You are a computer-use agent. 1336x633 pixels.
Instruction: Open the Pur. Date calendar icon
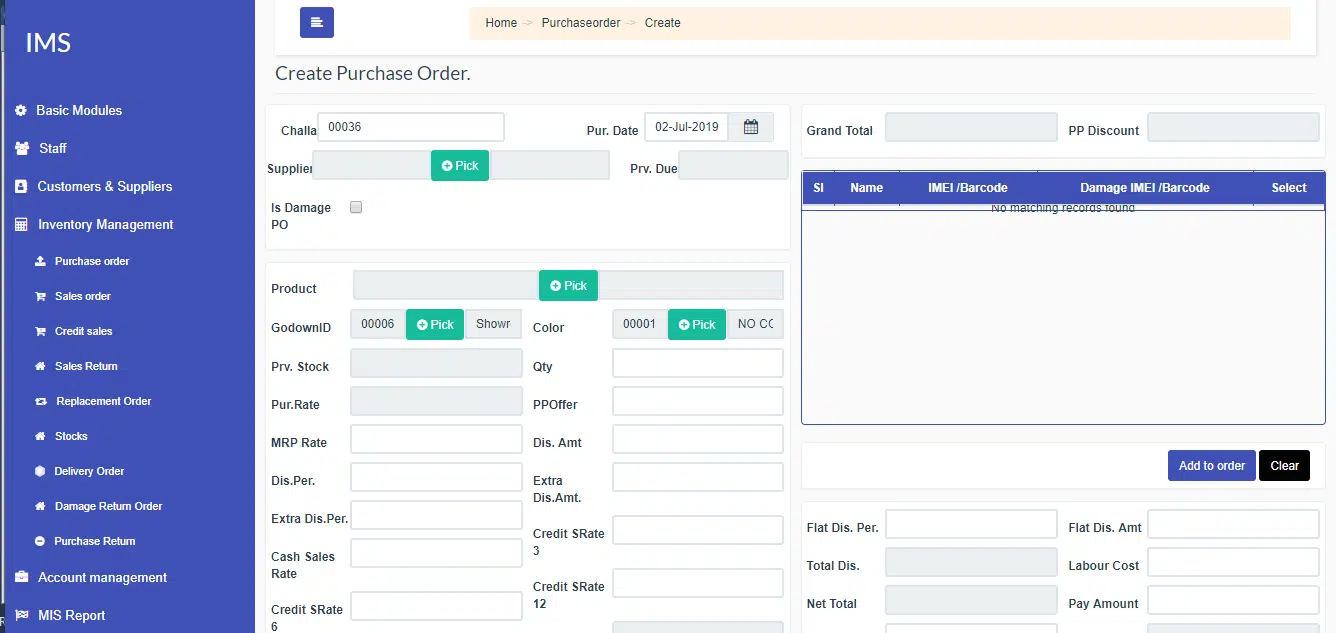coord(751,127)
